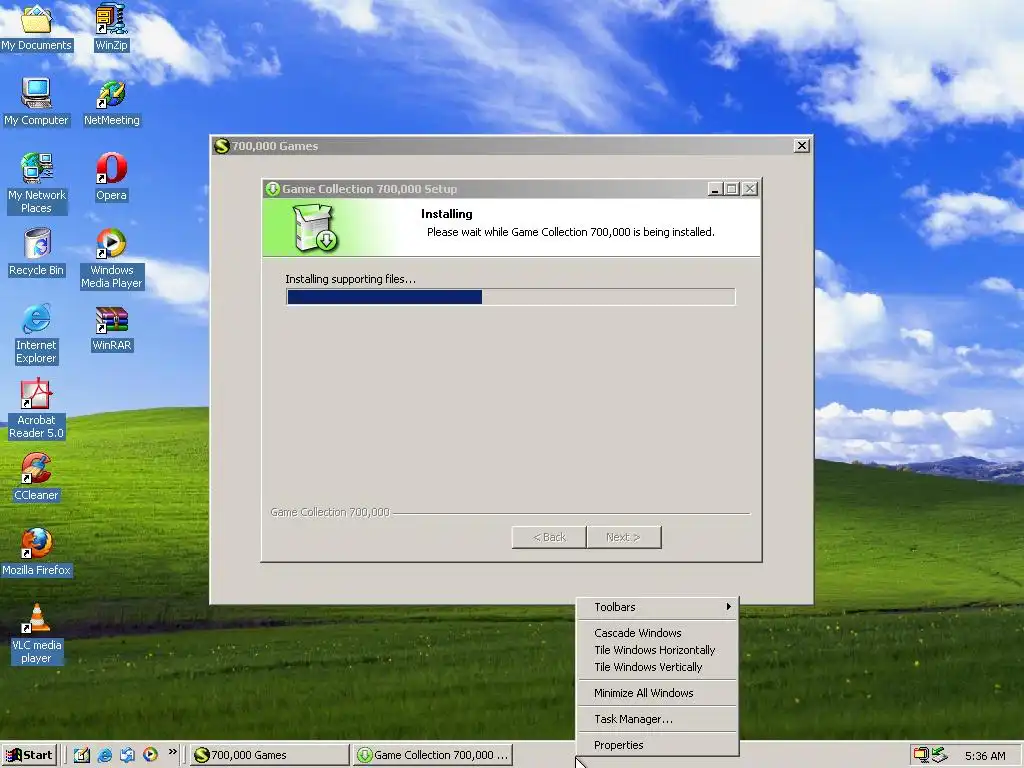Click the Setup window title bar icon
The width and height of the screenshot is (1024, 768).
[x=272, y=189]
